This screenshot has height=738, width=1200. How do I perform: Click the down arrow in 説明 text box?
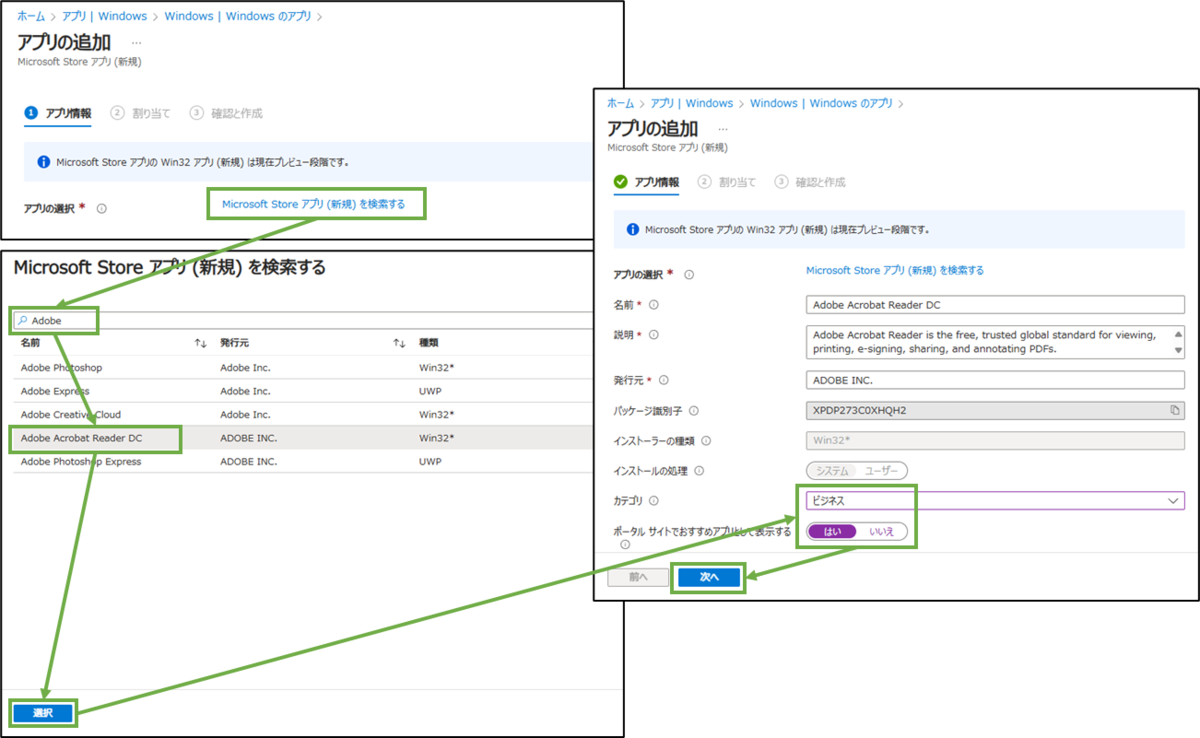coord(1177,350)
